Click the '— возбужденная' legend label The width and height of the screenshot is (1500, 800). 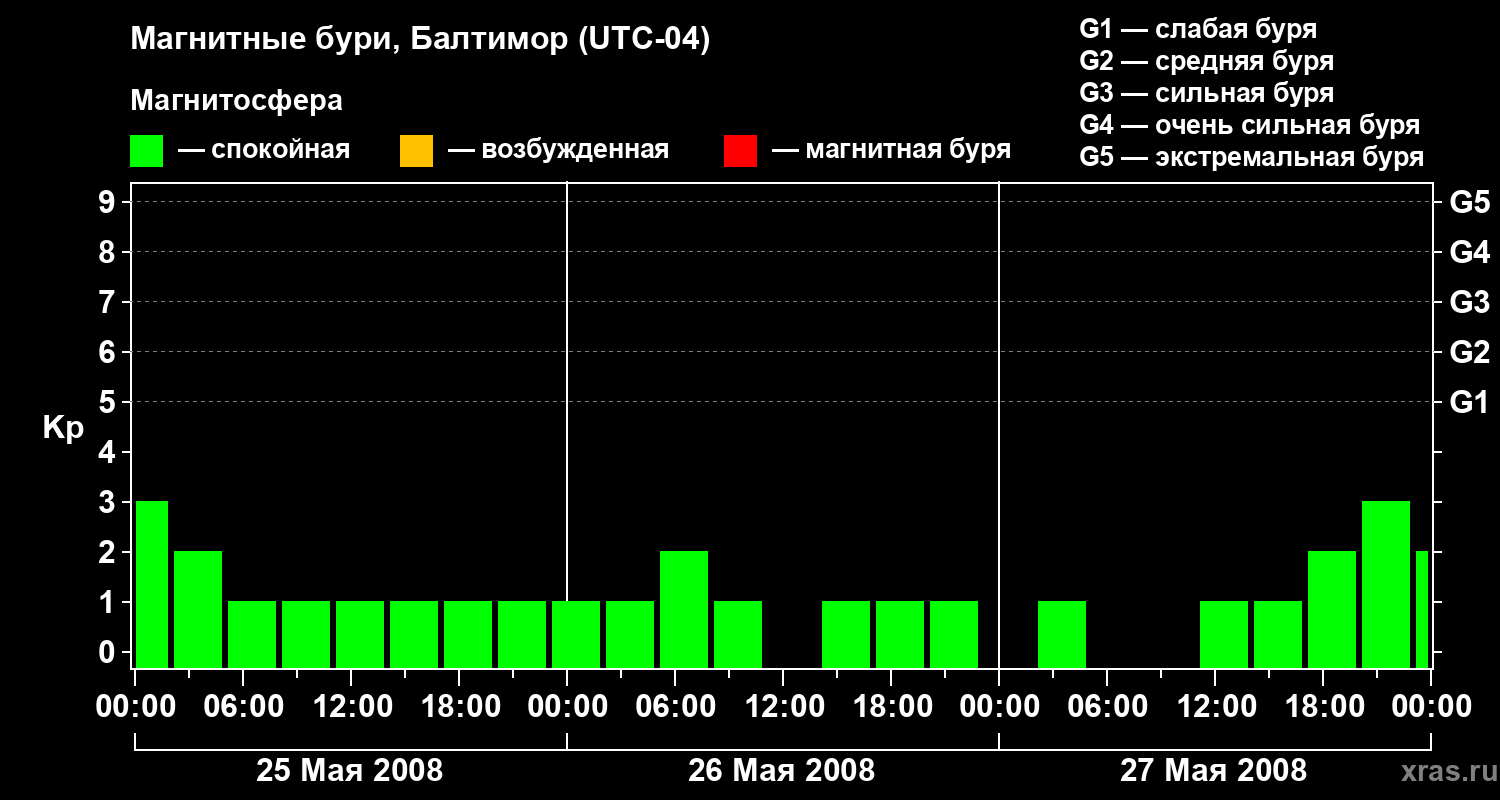coord(558,150)
